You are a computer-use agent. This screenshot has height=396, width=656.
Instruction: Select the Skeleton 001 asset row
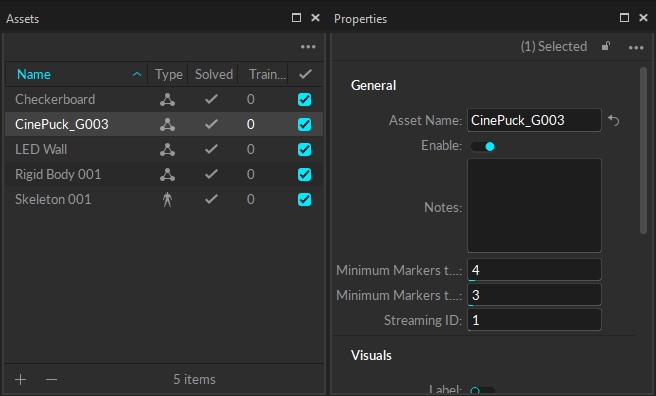[x=164, y=199]
